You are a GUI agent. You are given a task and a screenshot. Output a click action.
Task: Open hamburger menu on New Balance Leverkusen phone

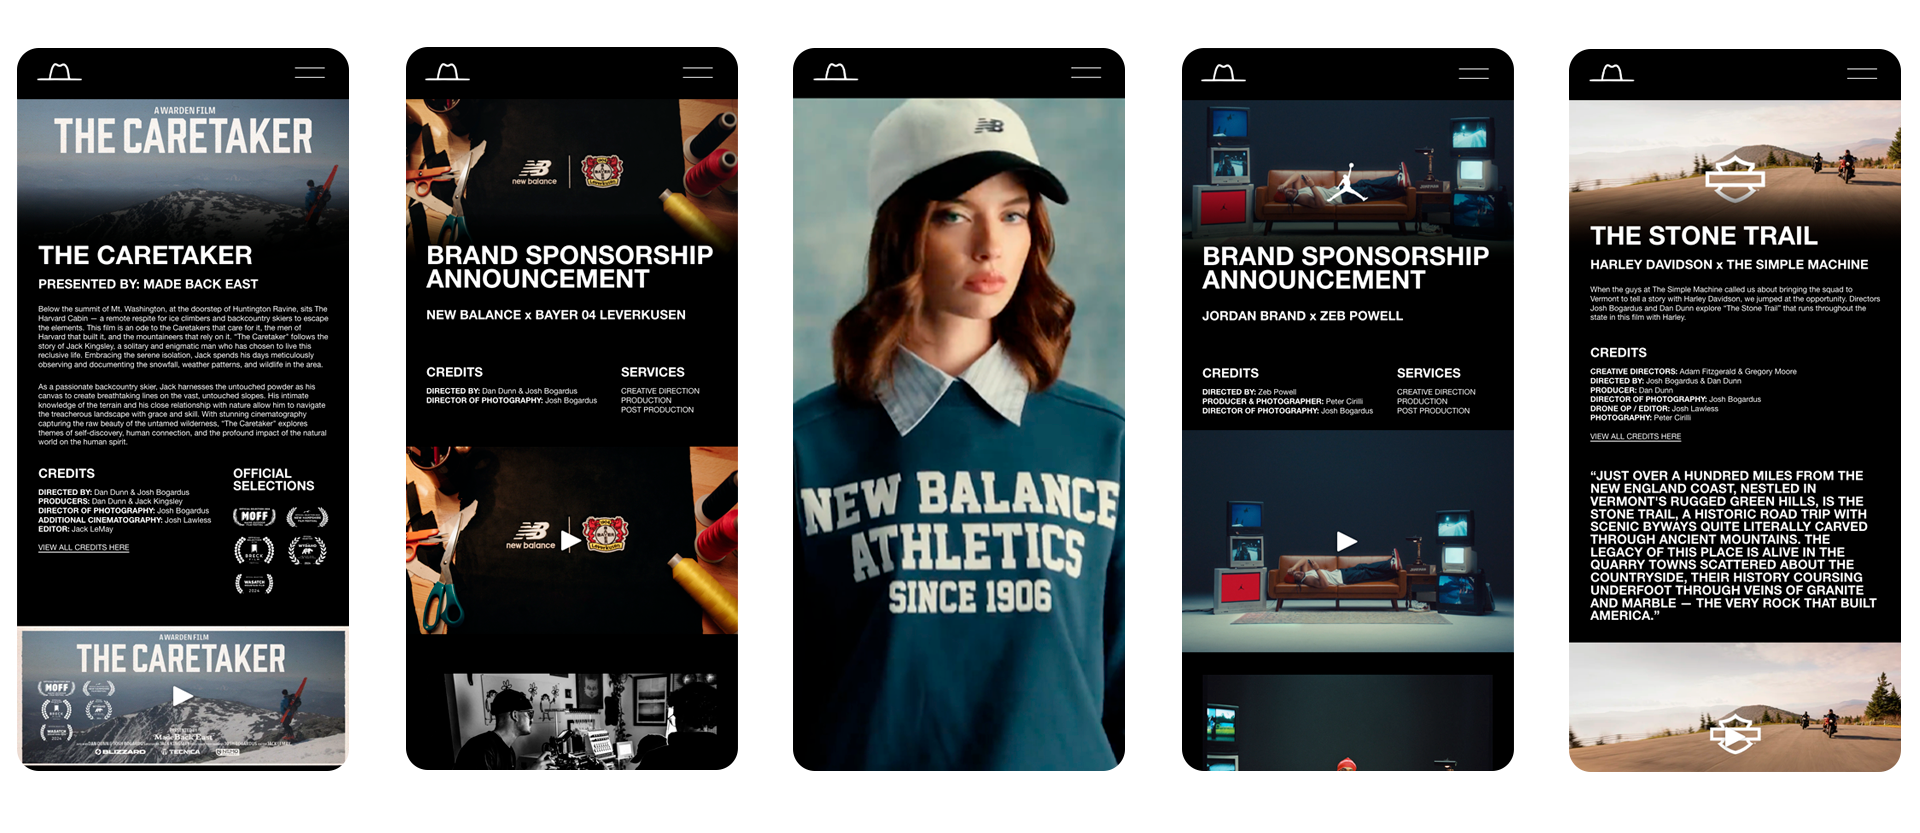click(x=698, y=72)
